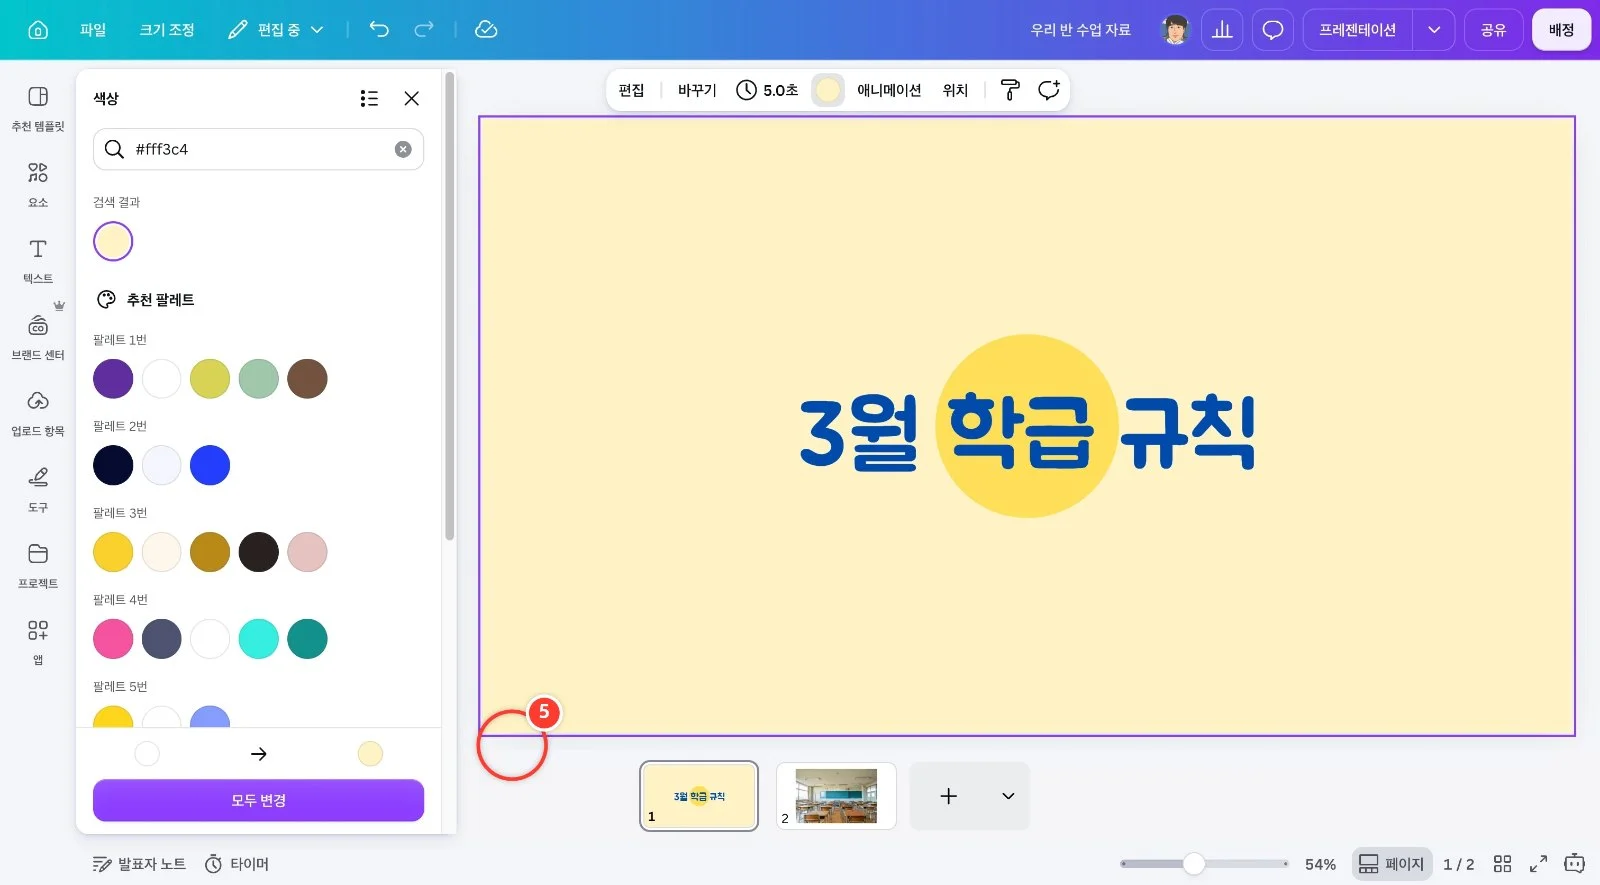This screenshot has height=885, width=1600.
Task: Open the 크기 조정 menu
Action: [x=167, y=30]
